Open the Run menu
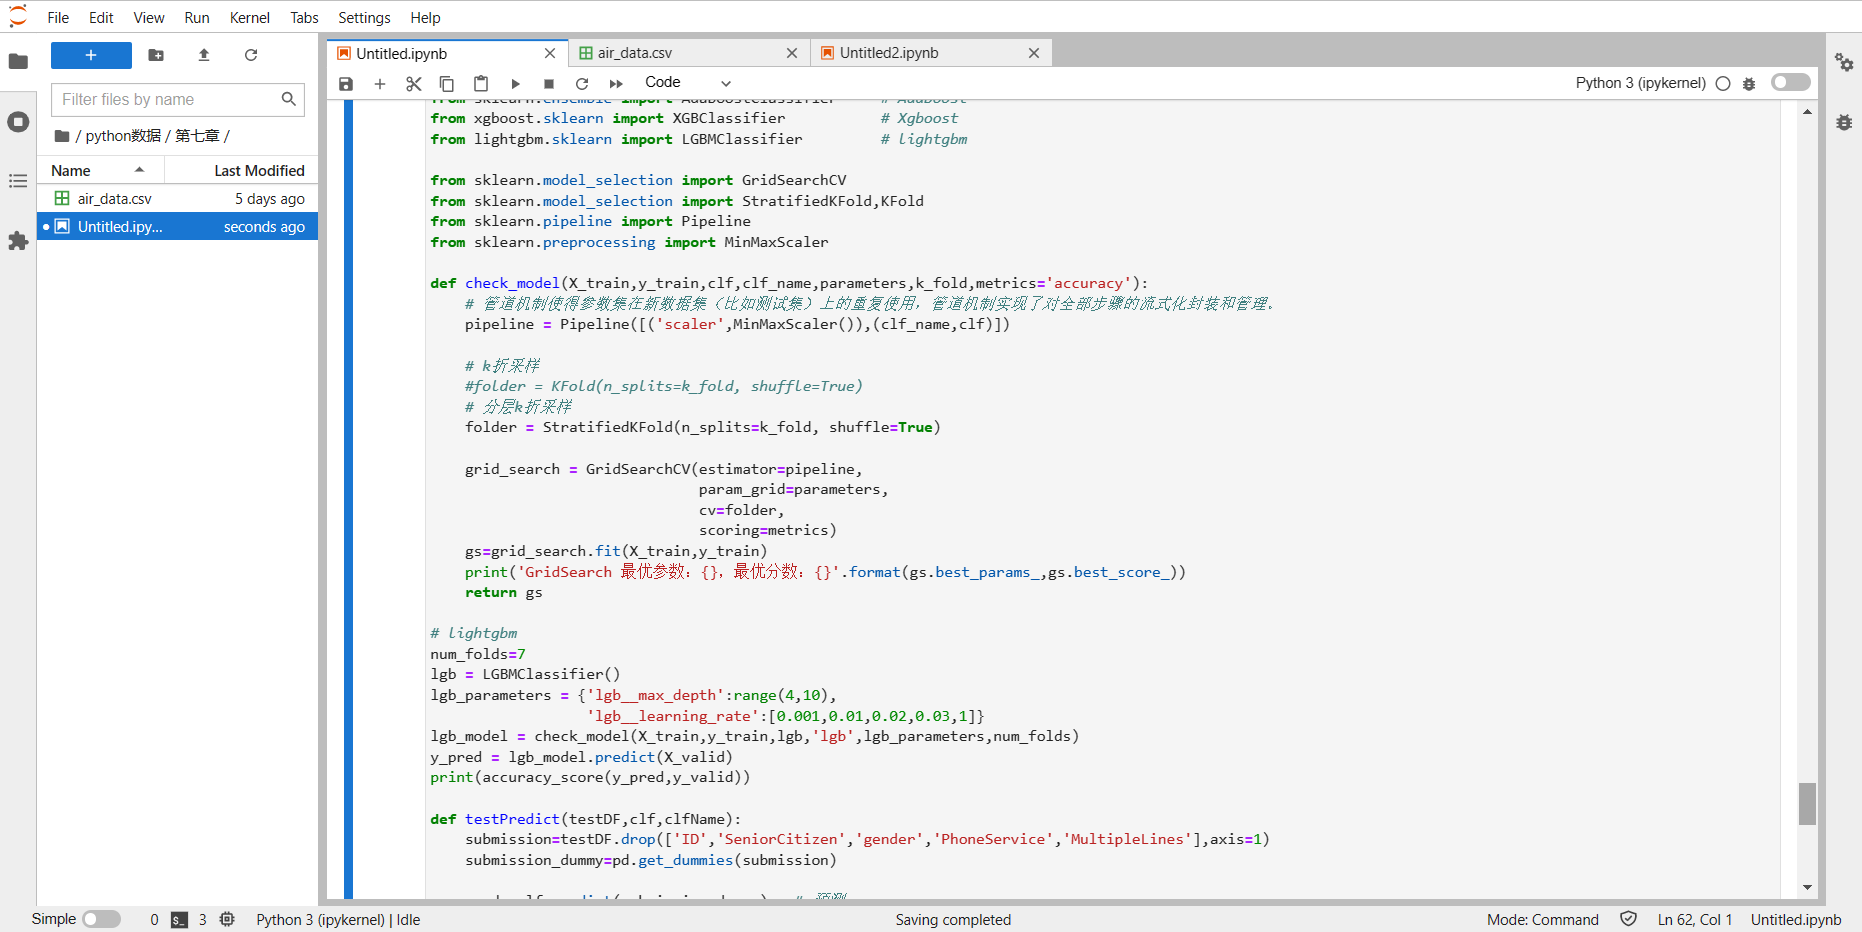This screenshot has width=1862, height=932. pyautogui.click(x=197, y=18)
